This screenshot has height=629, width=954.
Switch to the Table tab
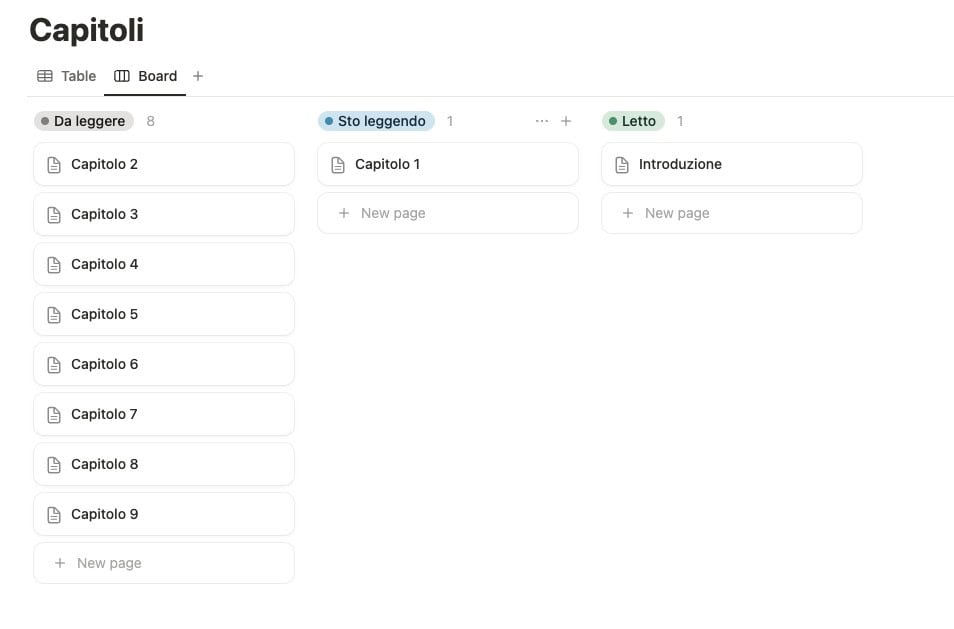66,76
